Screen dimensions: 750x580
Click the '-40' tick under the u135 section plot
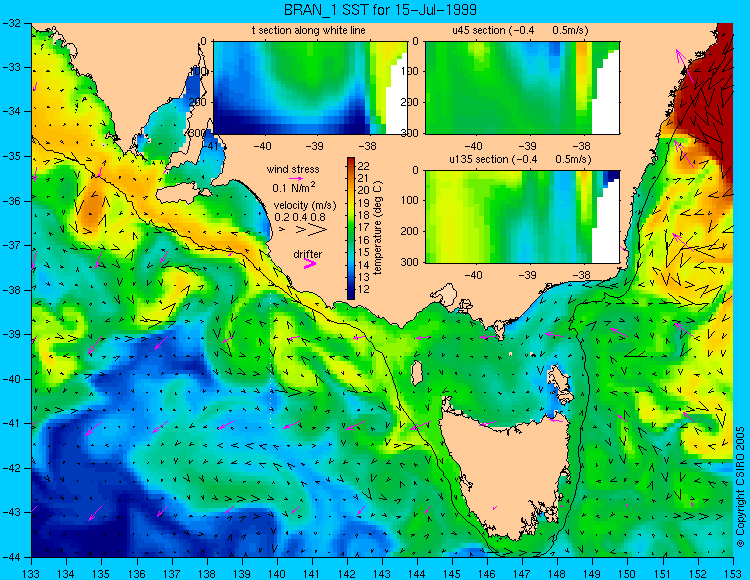click(474, 275)
